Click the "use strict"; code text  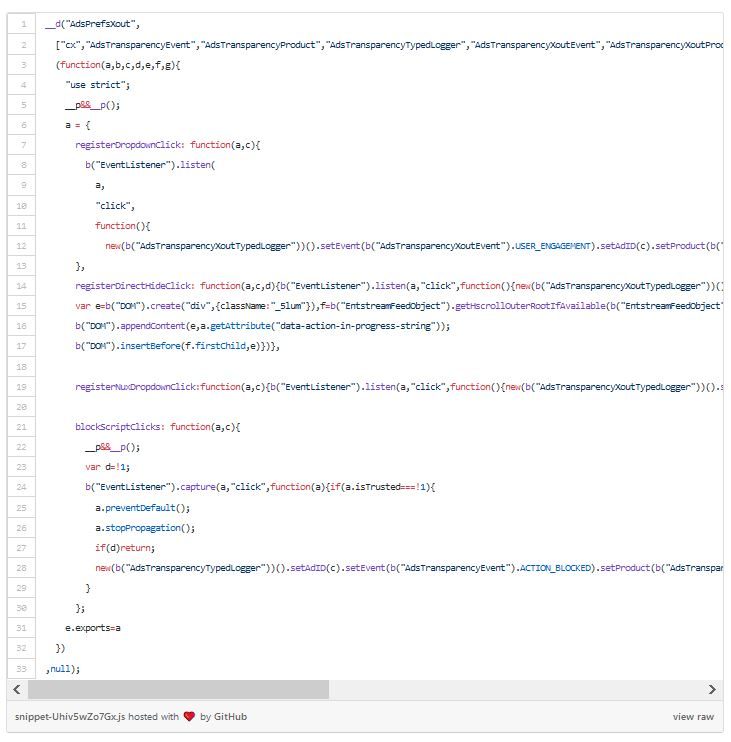[x=97, y=85]
